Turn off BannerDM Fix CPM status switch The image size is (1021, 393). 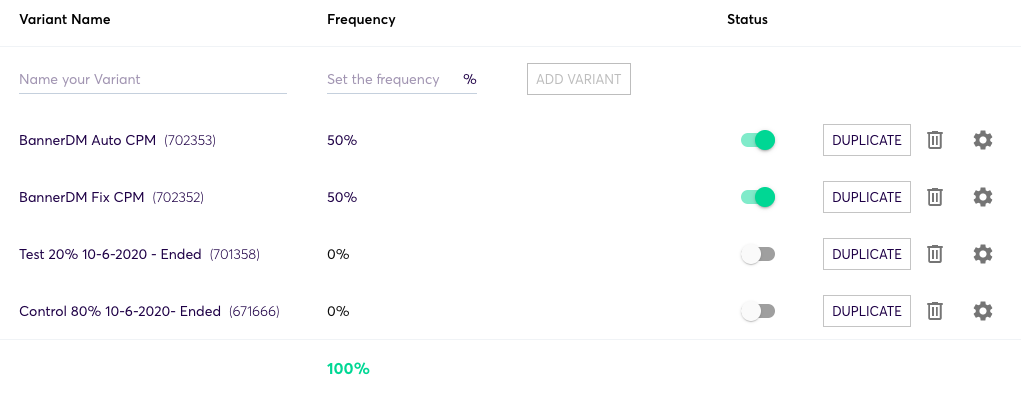(758, 197)
